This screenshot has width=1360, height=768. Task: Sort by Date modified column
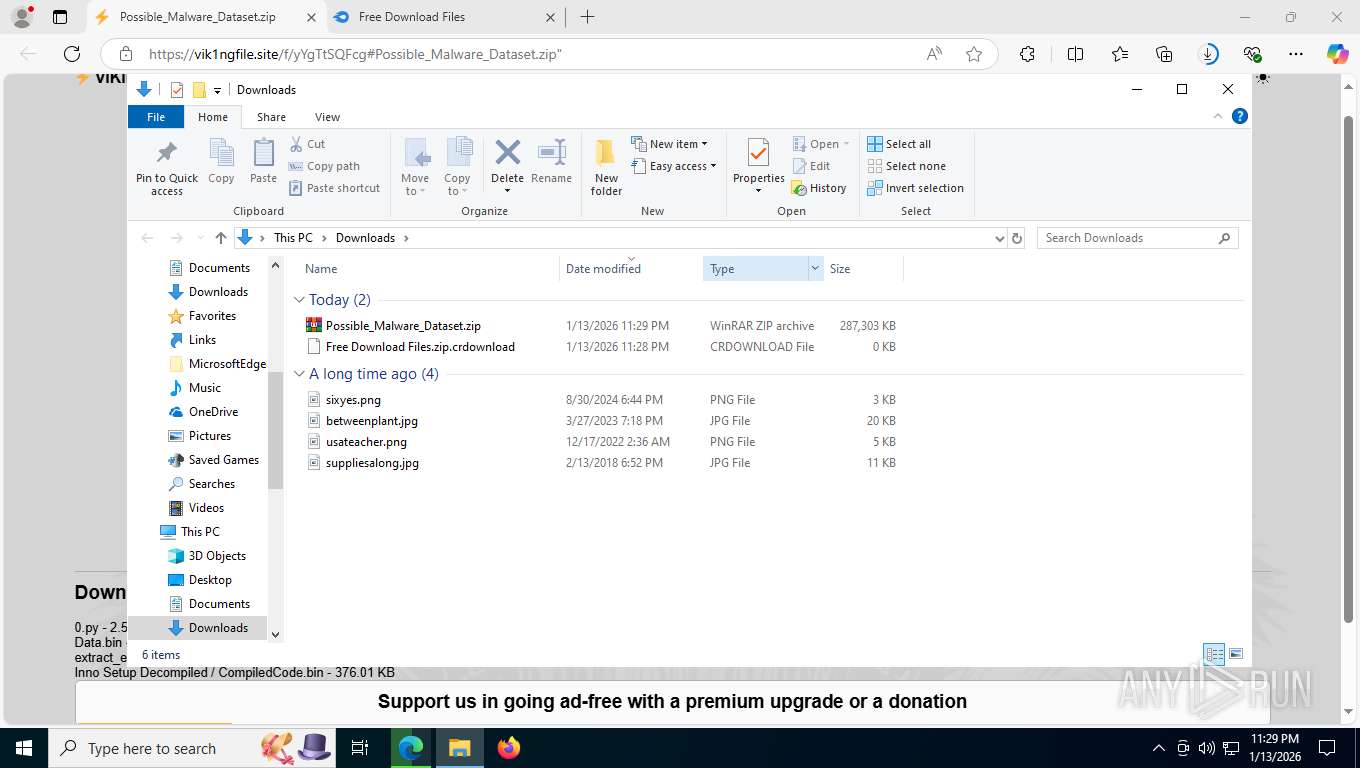pyautogui.click(x=631, y=269)
